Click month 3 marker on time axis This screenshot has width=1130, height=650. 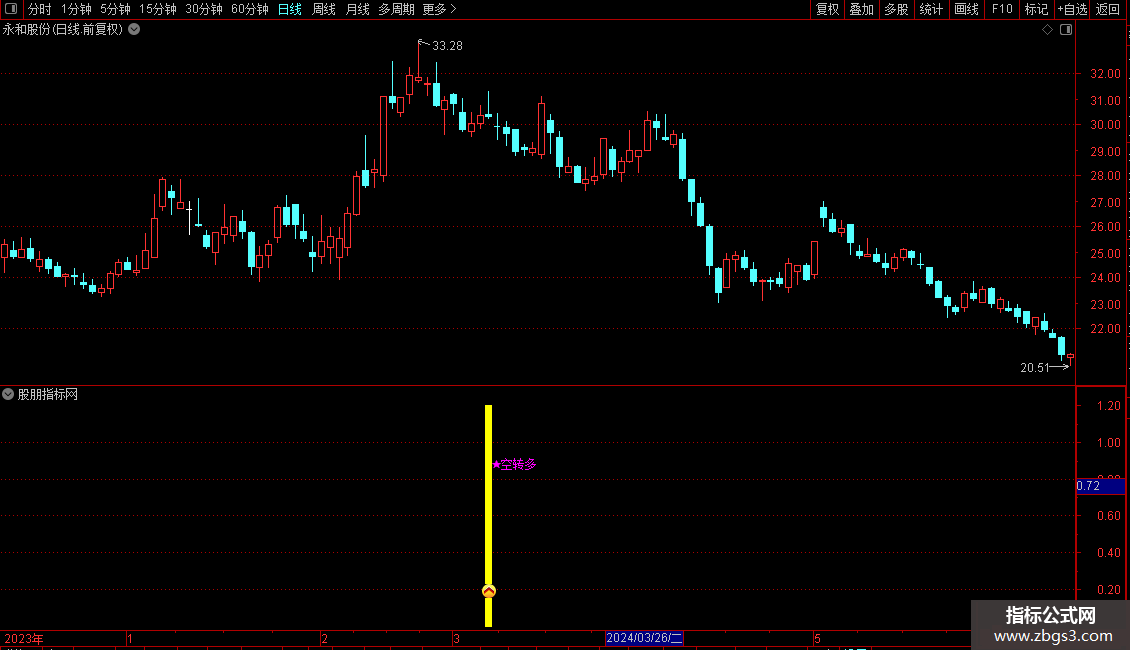[456, 638]
